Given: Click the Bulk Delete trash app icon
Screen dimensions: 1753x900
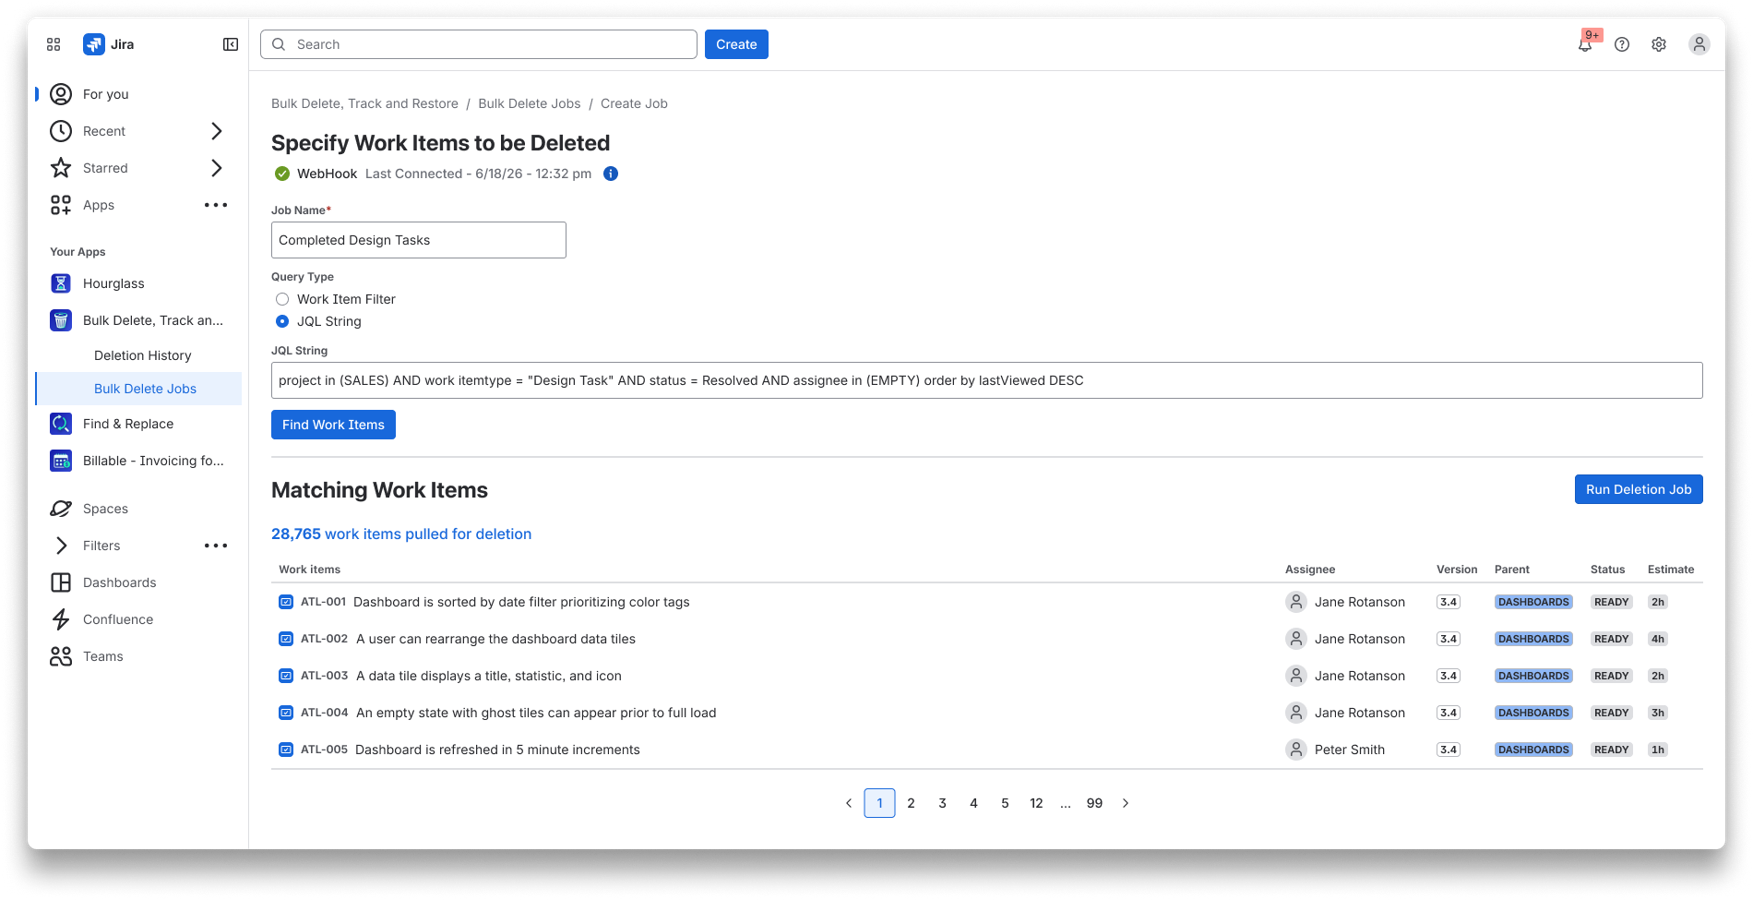Looking at the screenshot, I should click(x=61, y=321).
